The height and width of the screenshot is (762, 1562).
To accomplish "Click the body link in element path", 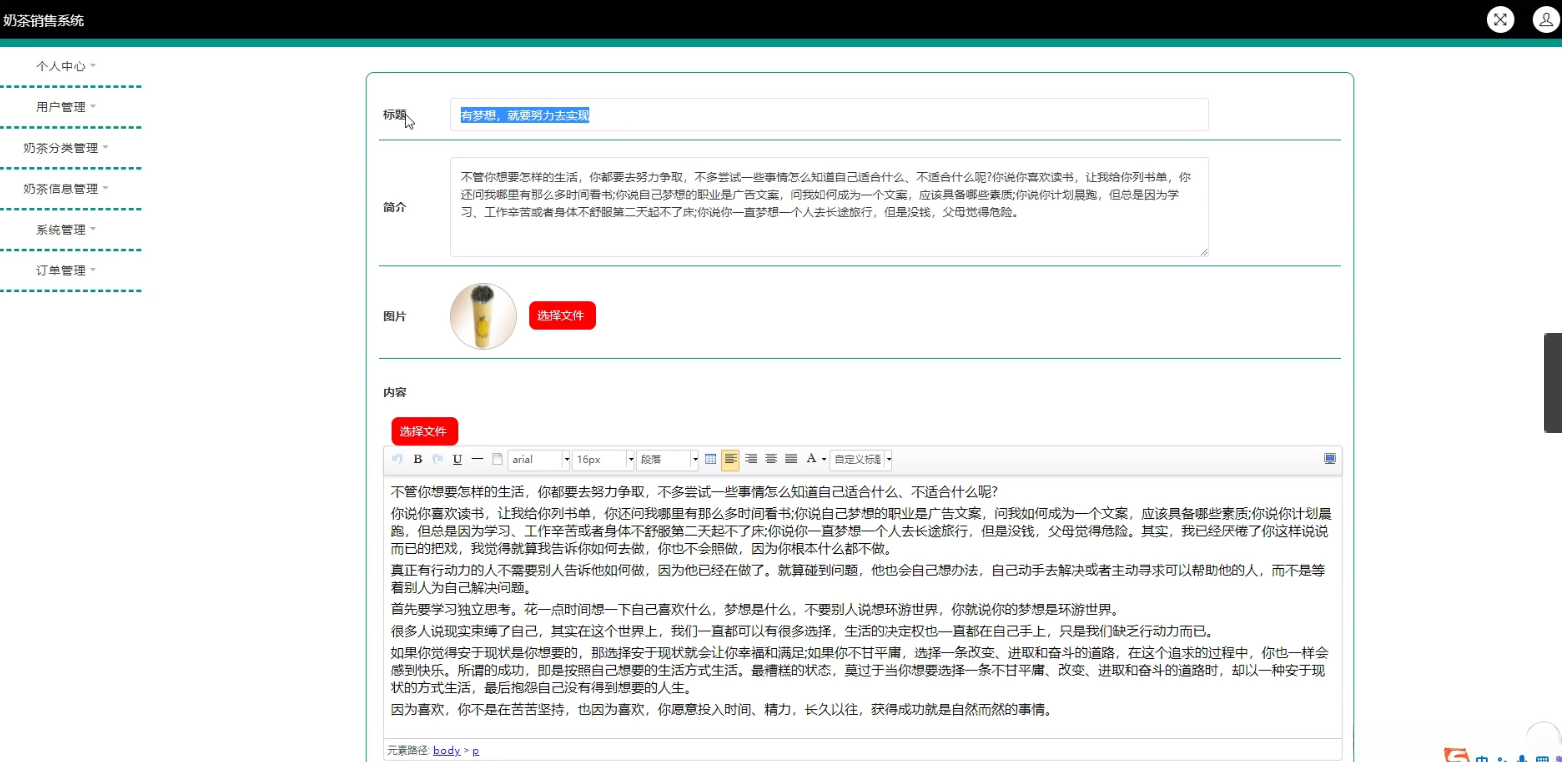I will click(446, 750).
